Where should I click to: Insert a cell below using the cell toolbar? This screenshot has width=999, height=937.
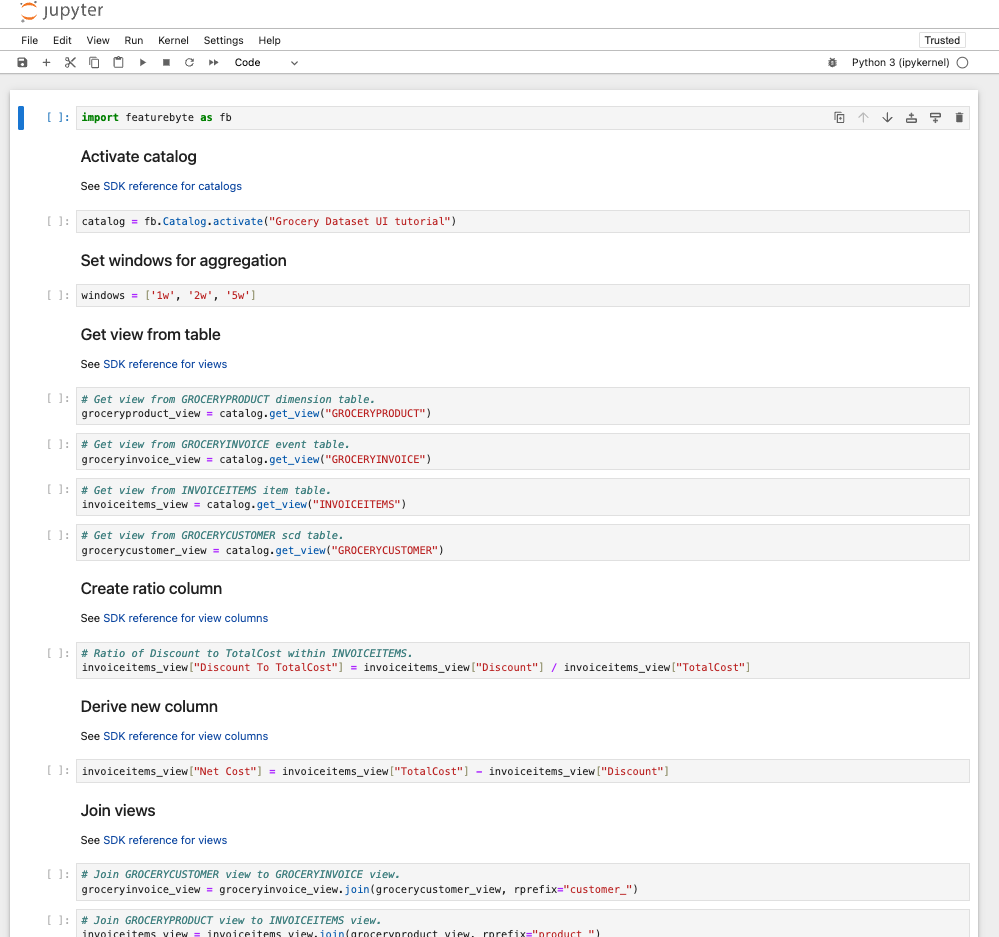pyautogui.click(x=935, y=118)
